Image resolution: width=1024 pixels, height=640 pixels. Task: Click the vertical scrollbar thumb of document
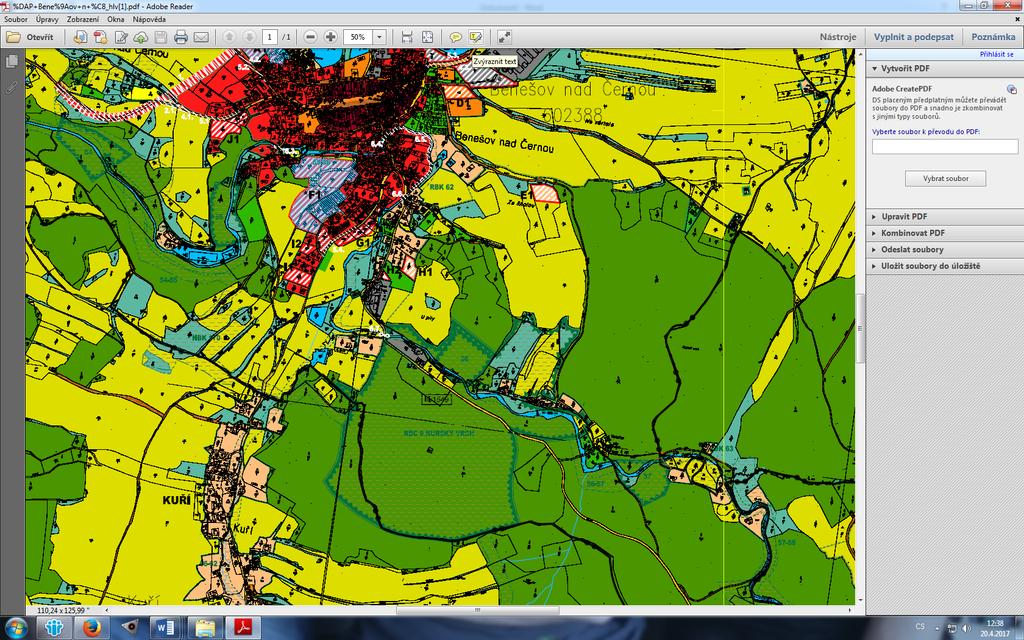(860, 328)
